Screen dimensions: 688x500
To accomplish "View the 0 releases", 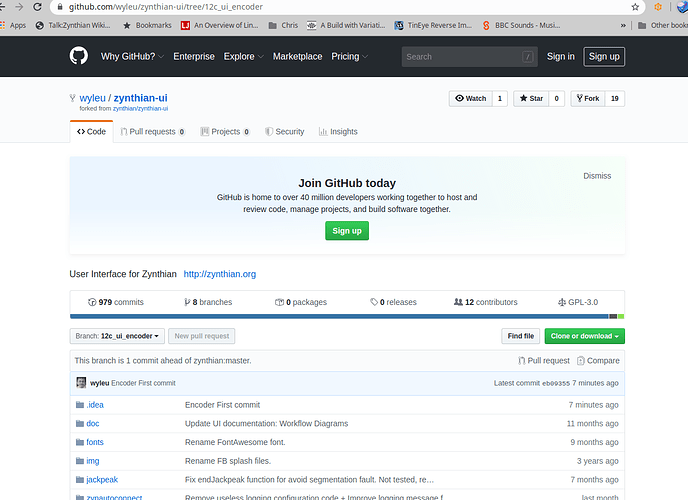I will click(x=394, y=302).
